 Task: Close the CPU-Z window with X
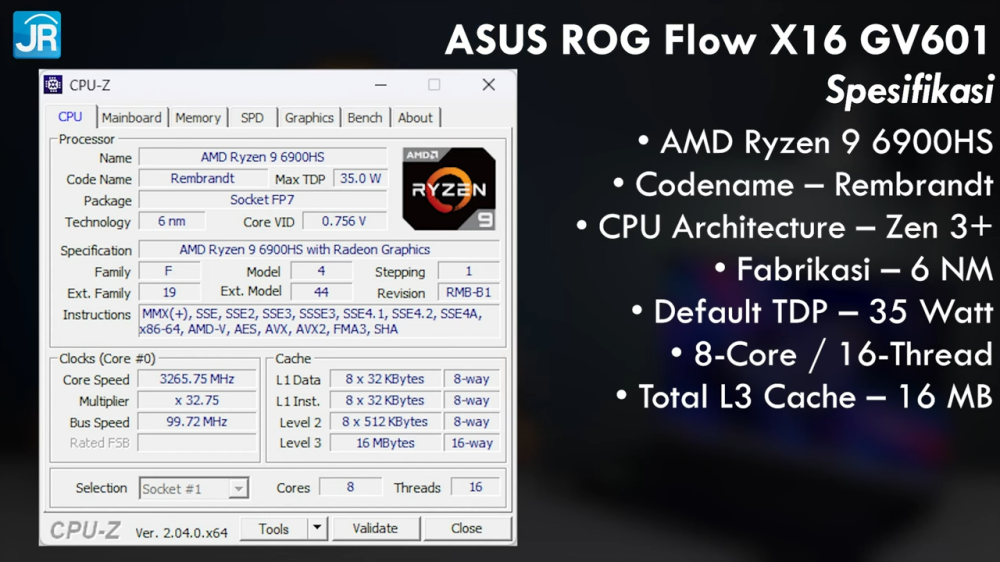coord(489,85)
